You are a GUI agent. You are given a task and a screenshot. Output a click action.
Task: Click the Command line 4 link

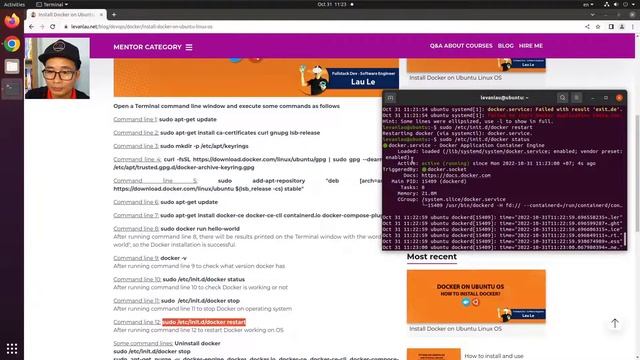coord(137,160)
